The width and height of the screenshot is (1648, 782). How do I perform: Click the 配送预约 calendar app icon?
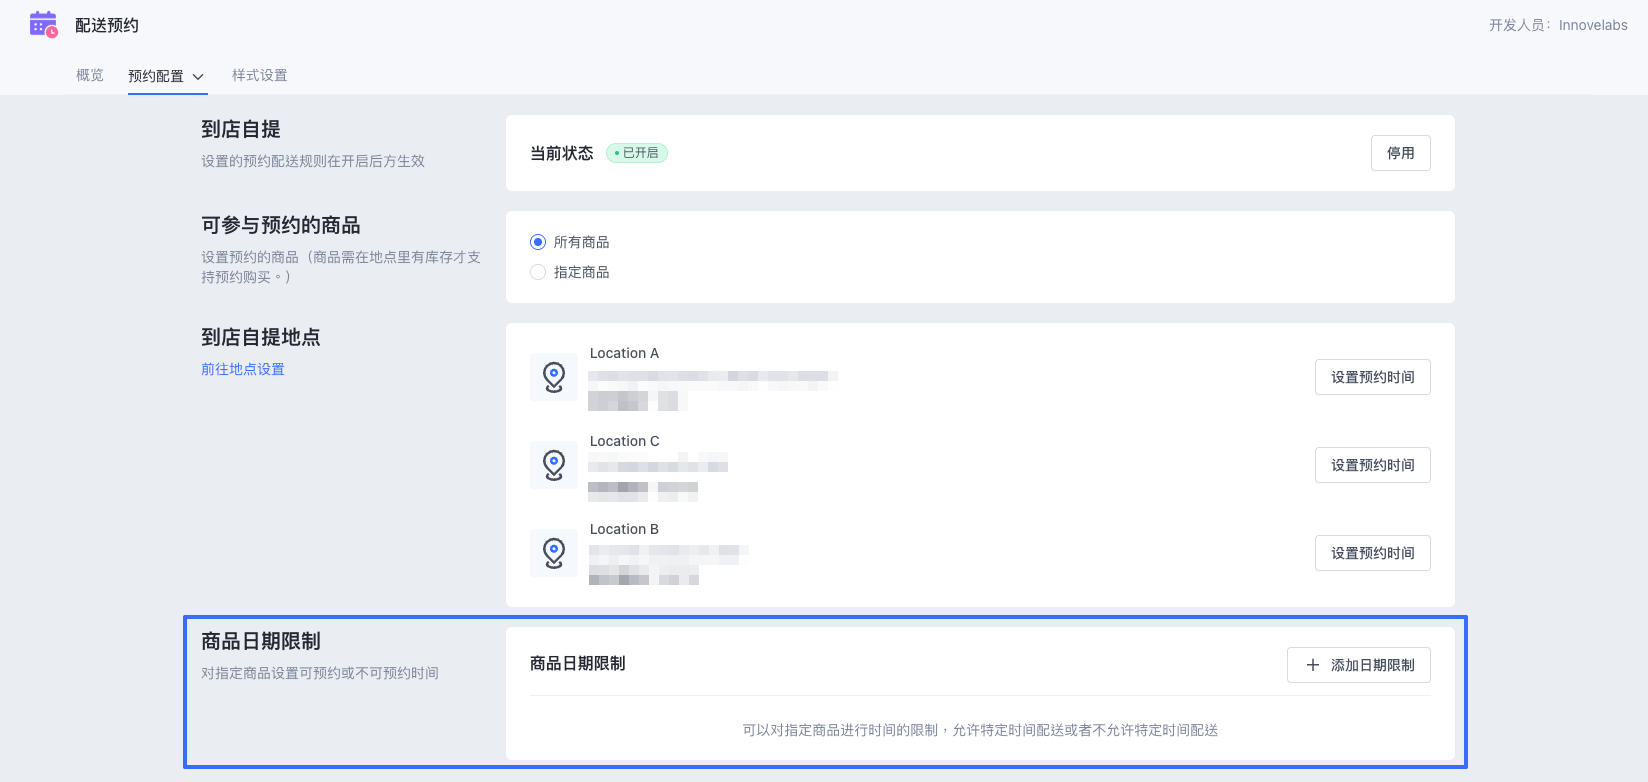click(x=44, y=25)
